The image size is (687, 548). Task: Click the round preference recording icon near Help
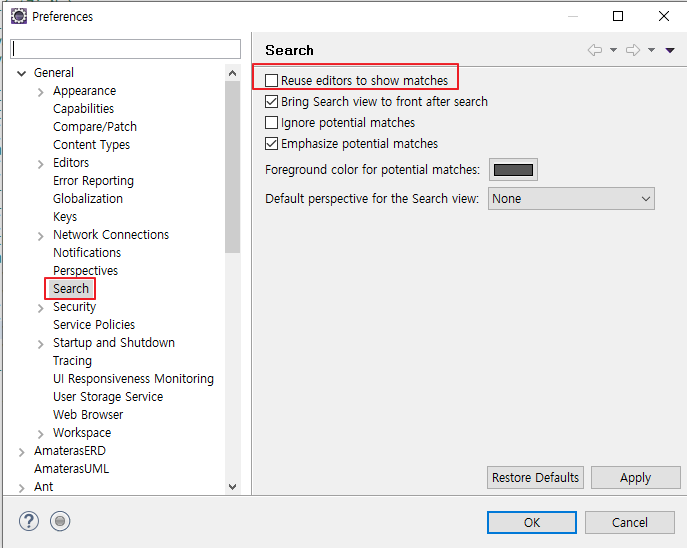(60, 521)
